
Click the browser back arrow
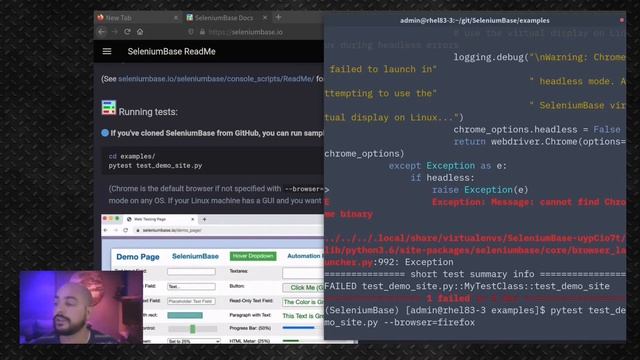(x=102, y=32)
